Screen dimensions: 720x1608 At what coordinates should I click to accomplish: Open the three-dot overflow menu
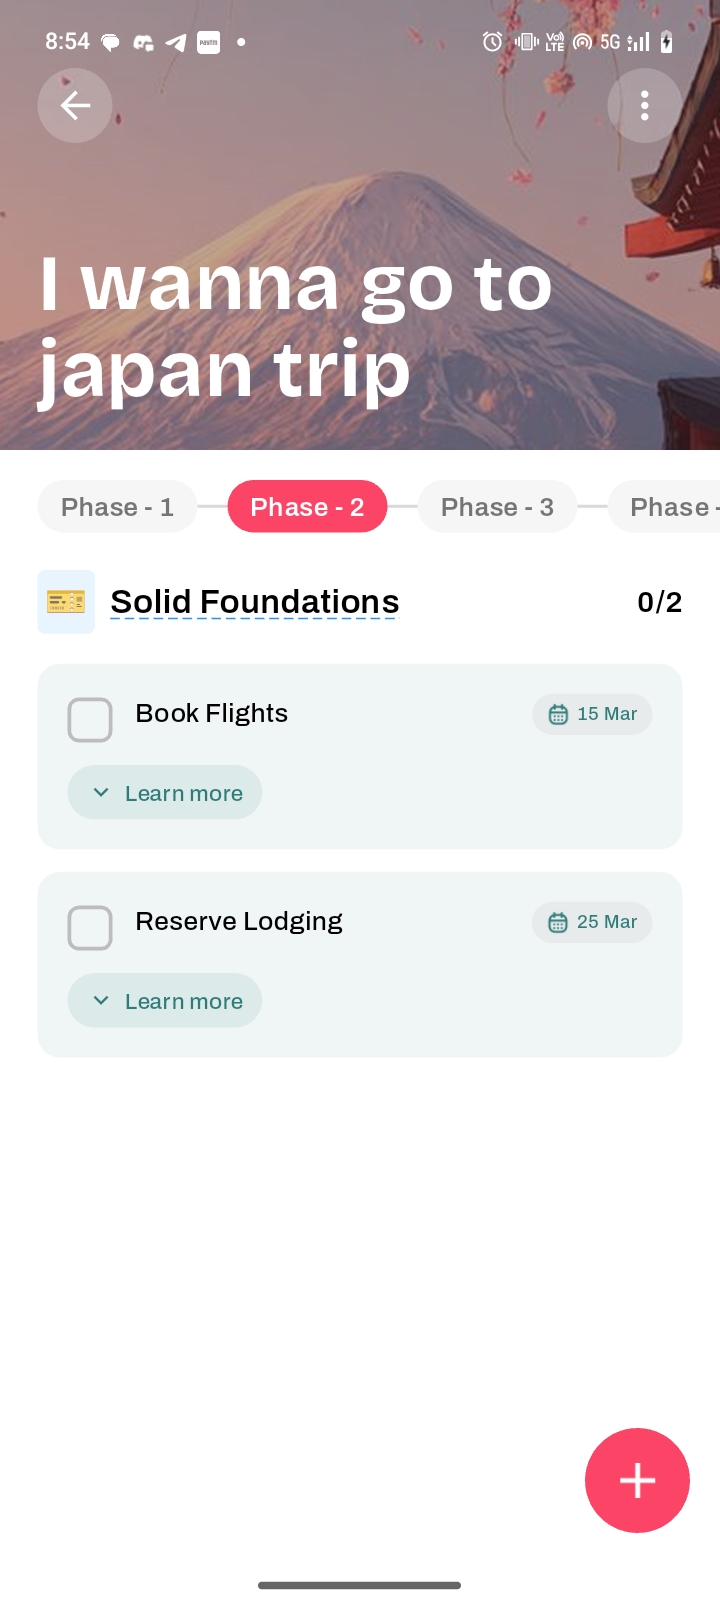(x=644, y=106)
